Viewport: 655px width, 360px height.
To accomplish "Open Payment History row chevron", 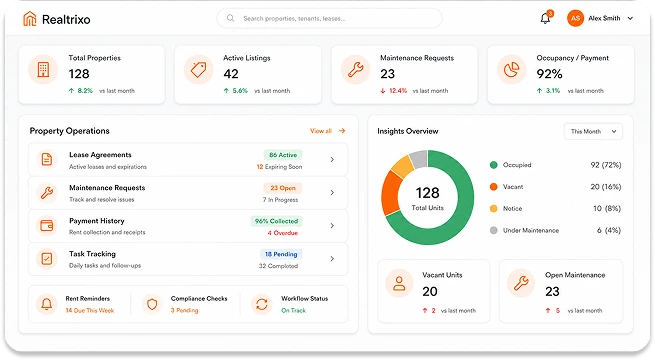I will coord(332,226).
